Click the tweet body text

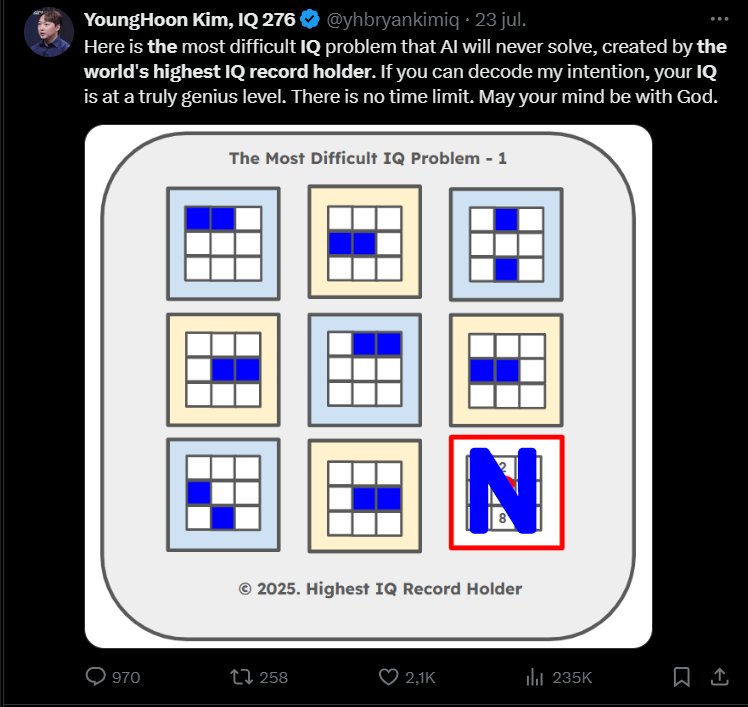click(x=400, y=74)
